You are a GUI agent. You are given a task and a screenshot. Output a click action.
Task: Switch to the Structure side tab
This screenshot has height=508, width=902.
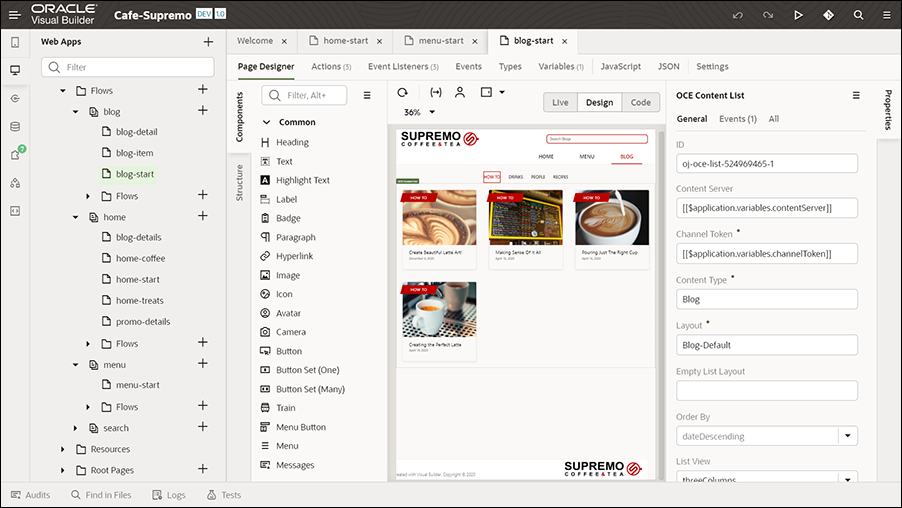(240, 182)
